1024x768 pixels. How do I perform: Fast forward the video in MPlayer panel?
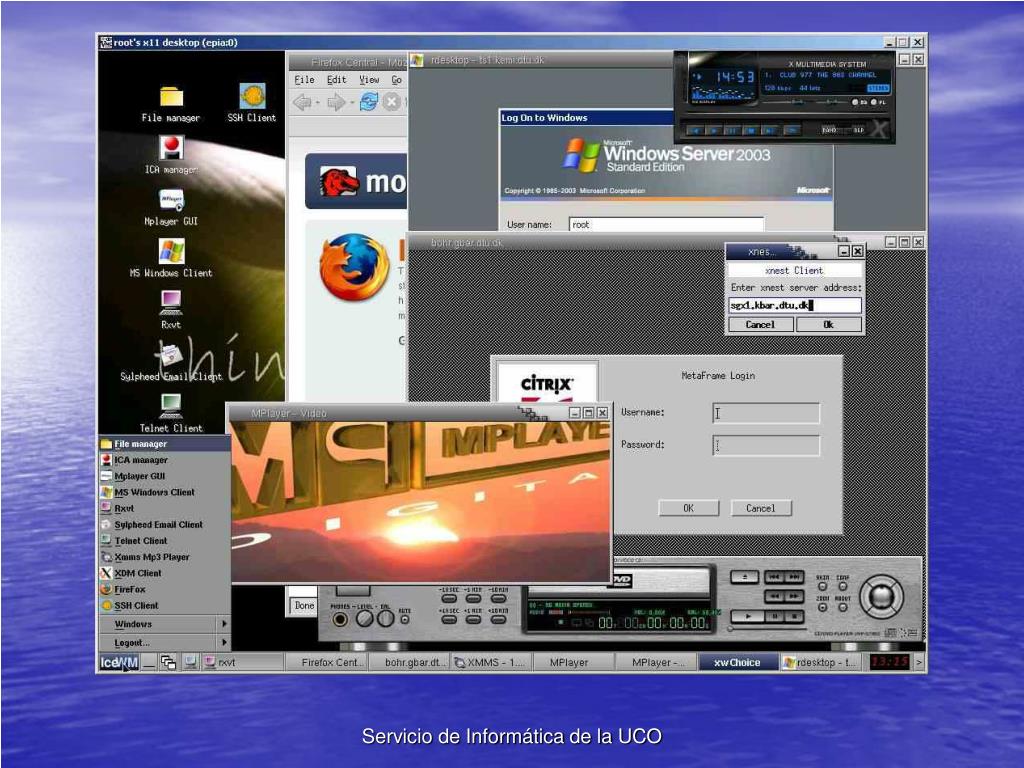[x=793, y=596]
